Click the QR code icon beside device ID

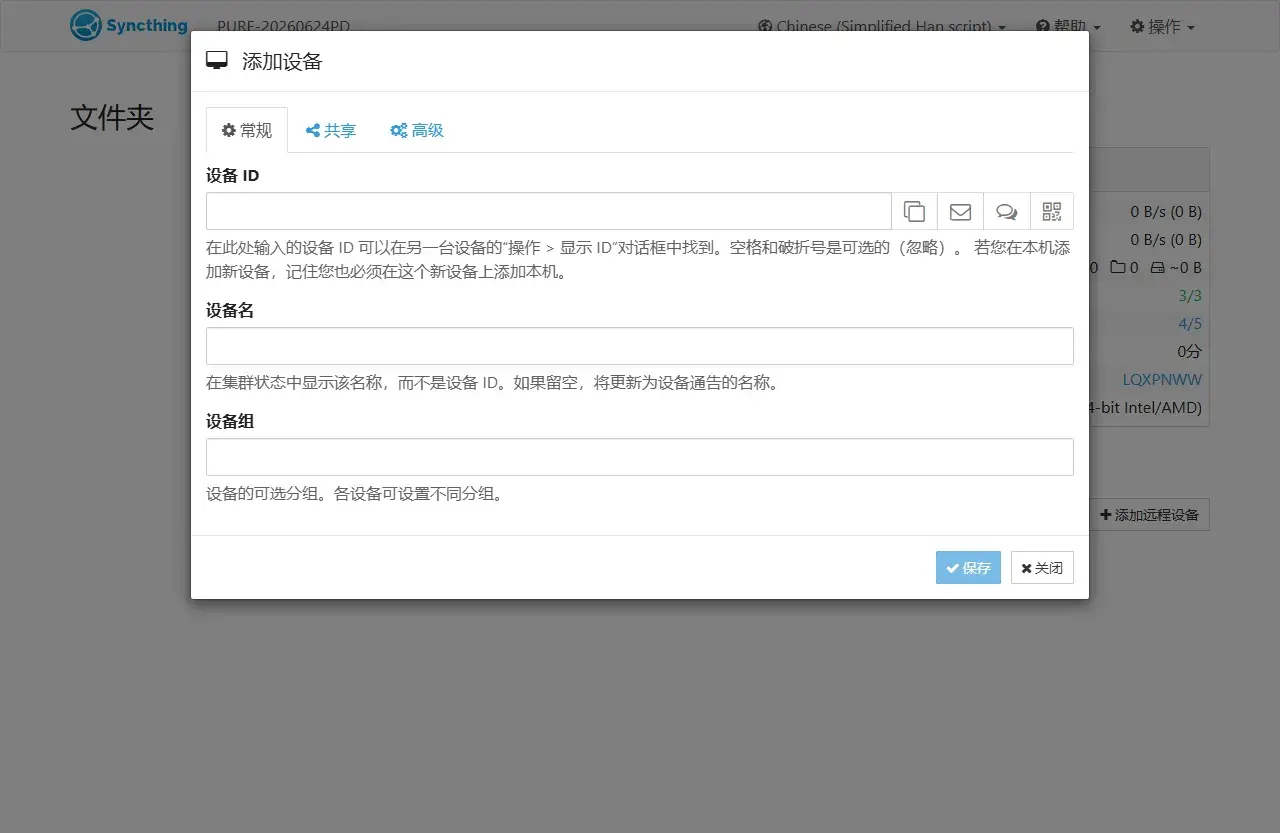1051,211
